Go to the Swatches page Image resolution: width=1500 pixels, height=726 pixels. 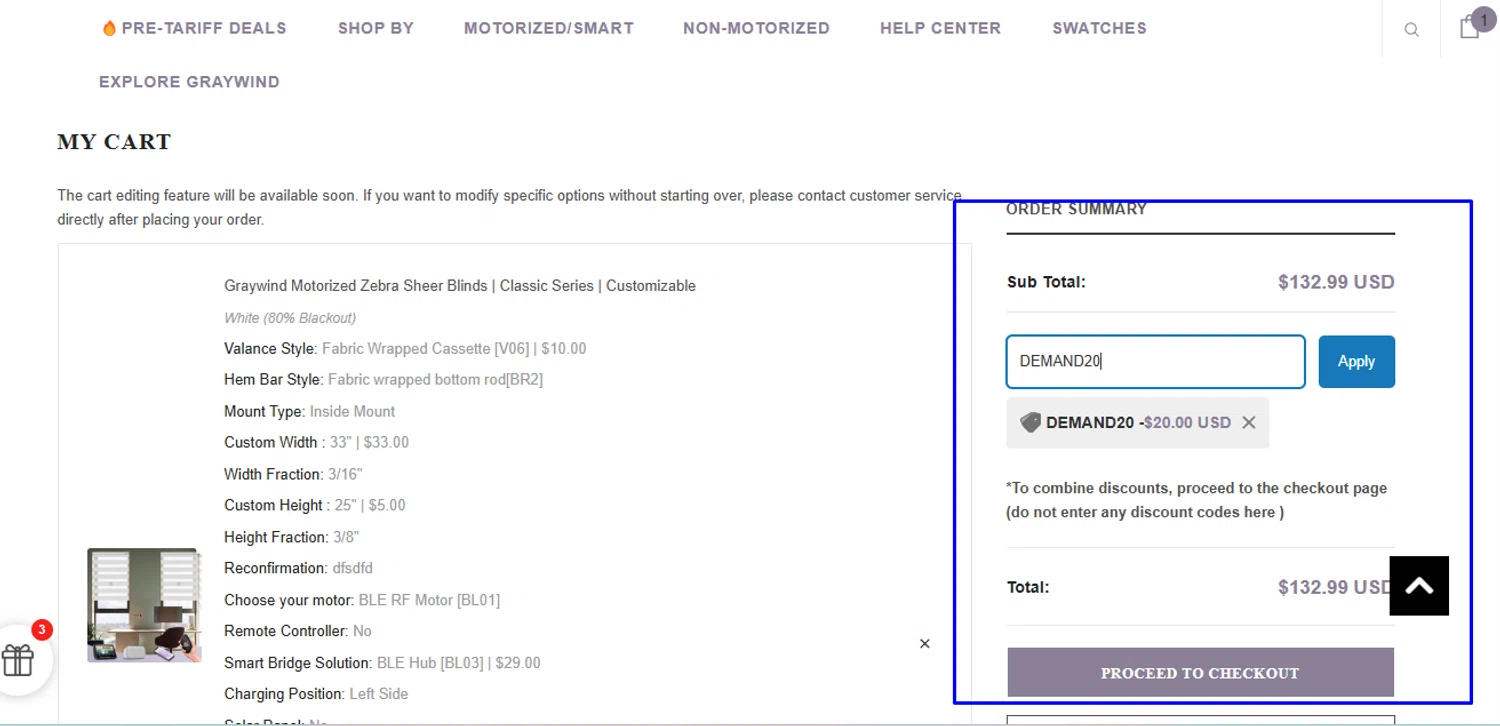[1099, 28]
